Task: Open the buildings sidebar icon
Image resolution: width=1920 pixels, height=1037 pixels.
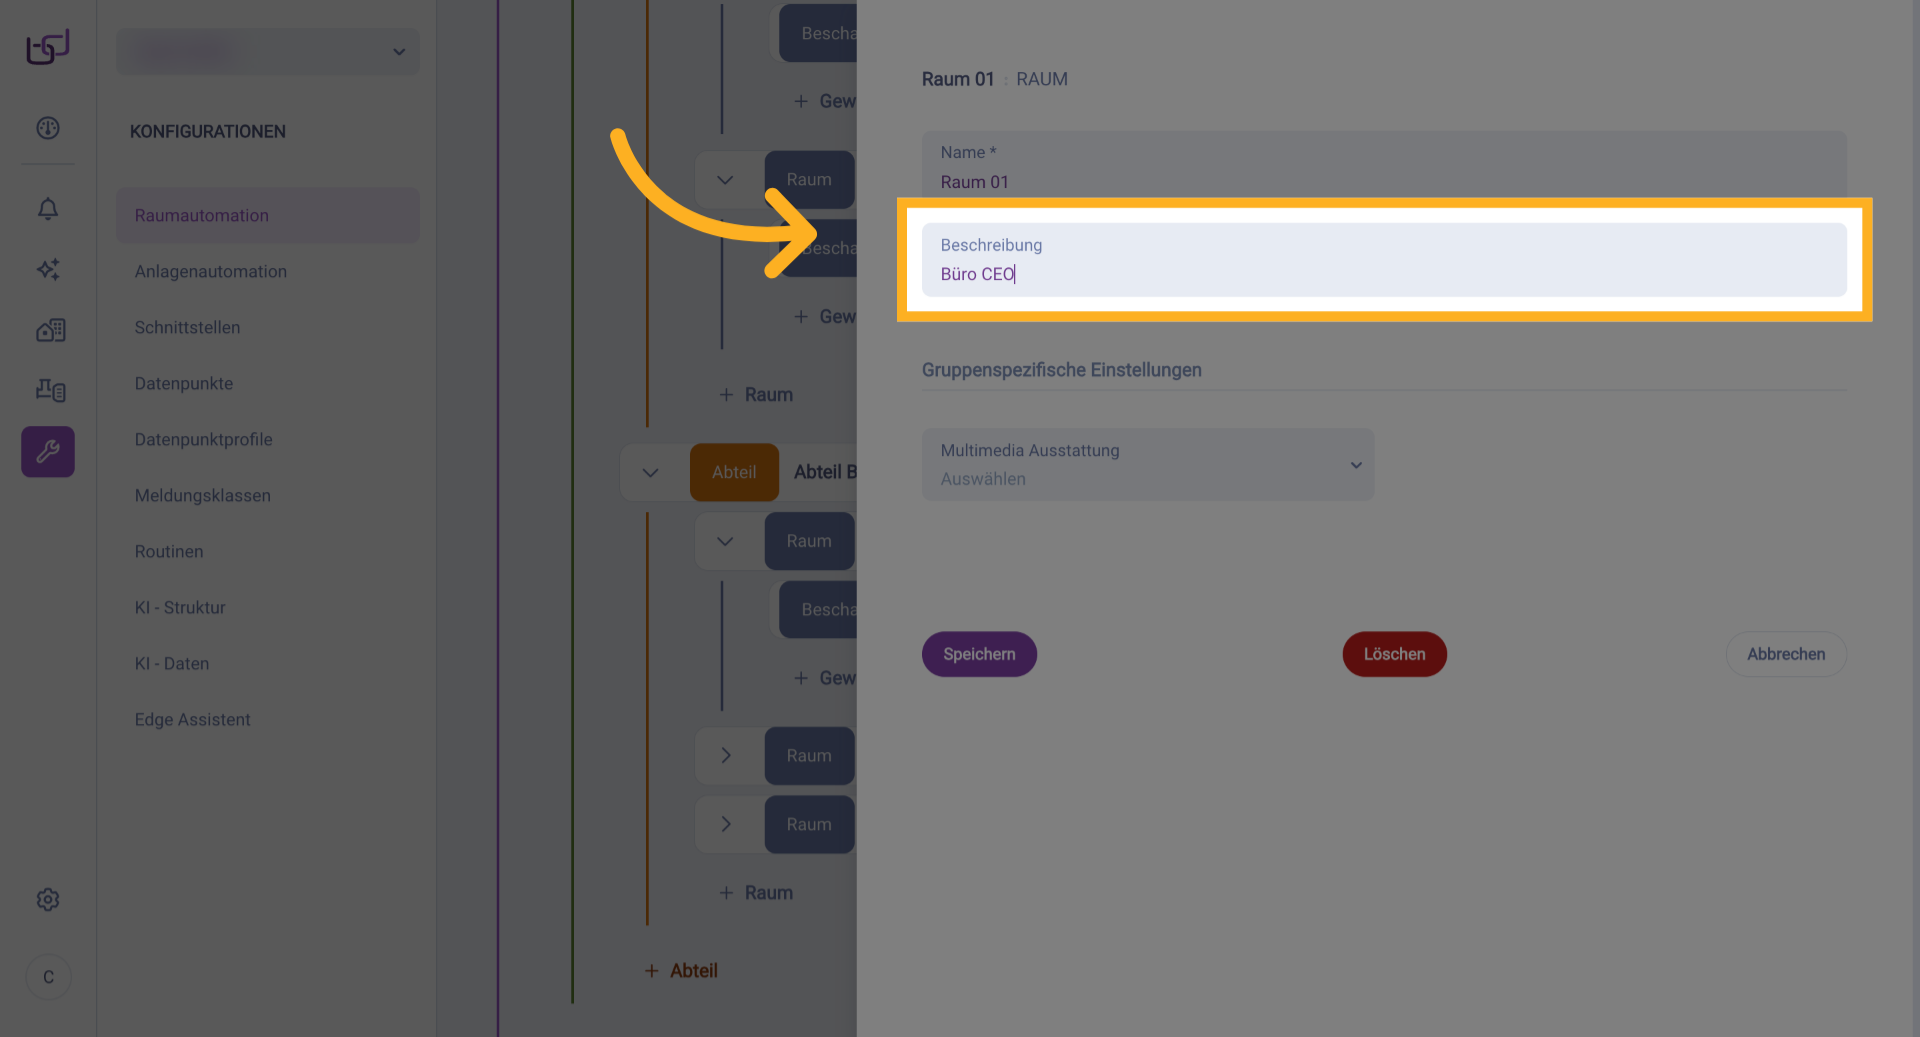Action: (x=50, y=330)
